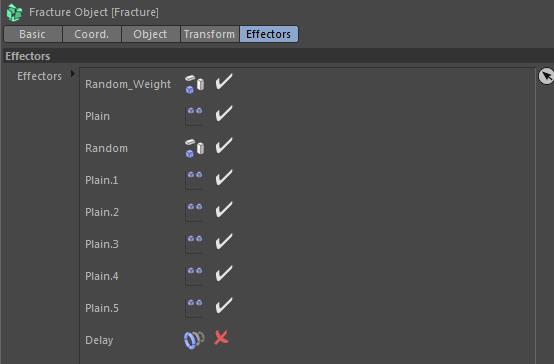Screen dimensions: 554x364
Task: Switch to the Basic tab
Action: pyautogui.click(x=33, y=34)
